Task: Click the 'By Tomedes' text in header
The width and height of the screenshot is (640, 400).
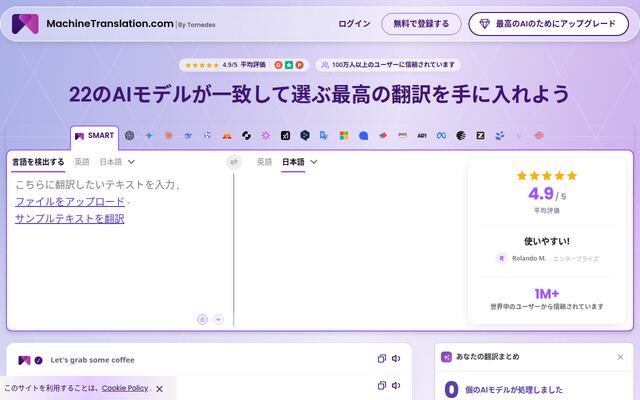Action: pos(197,25)
